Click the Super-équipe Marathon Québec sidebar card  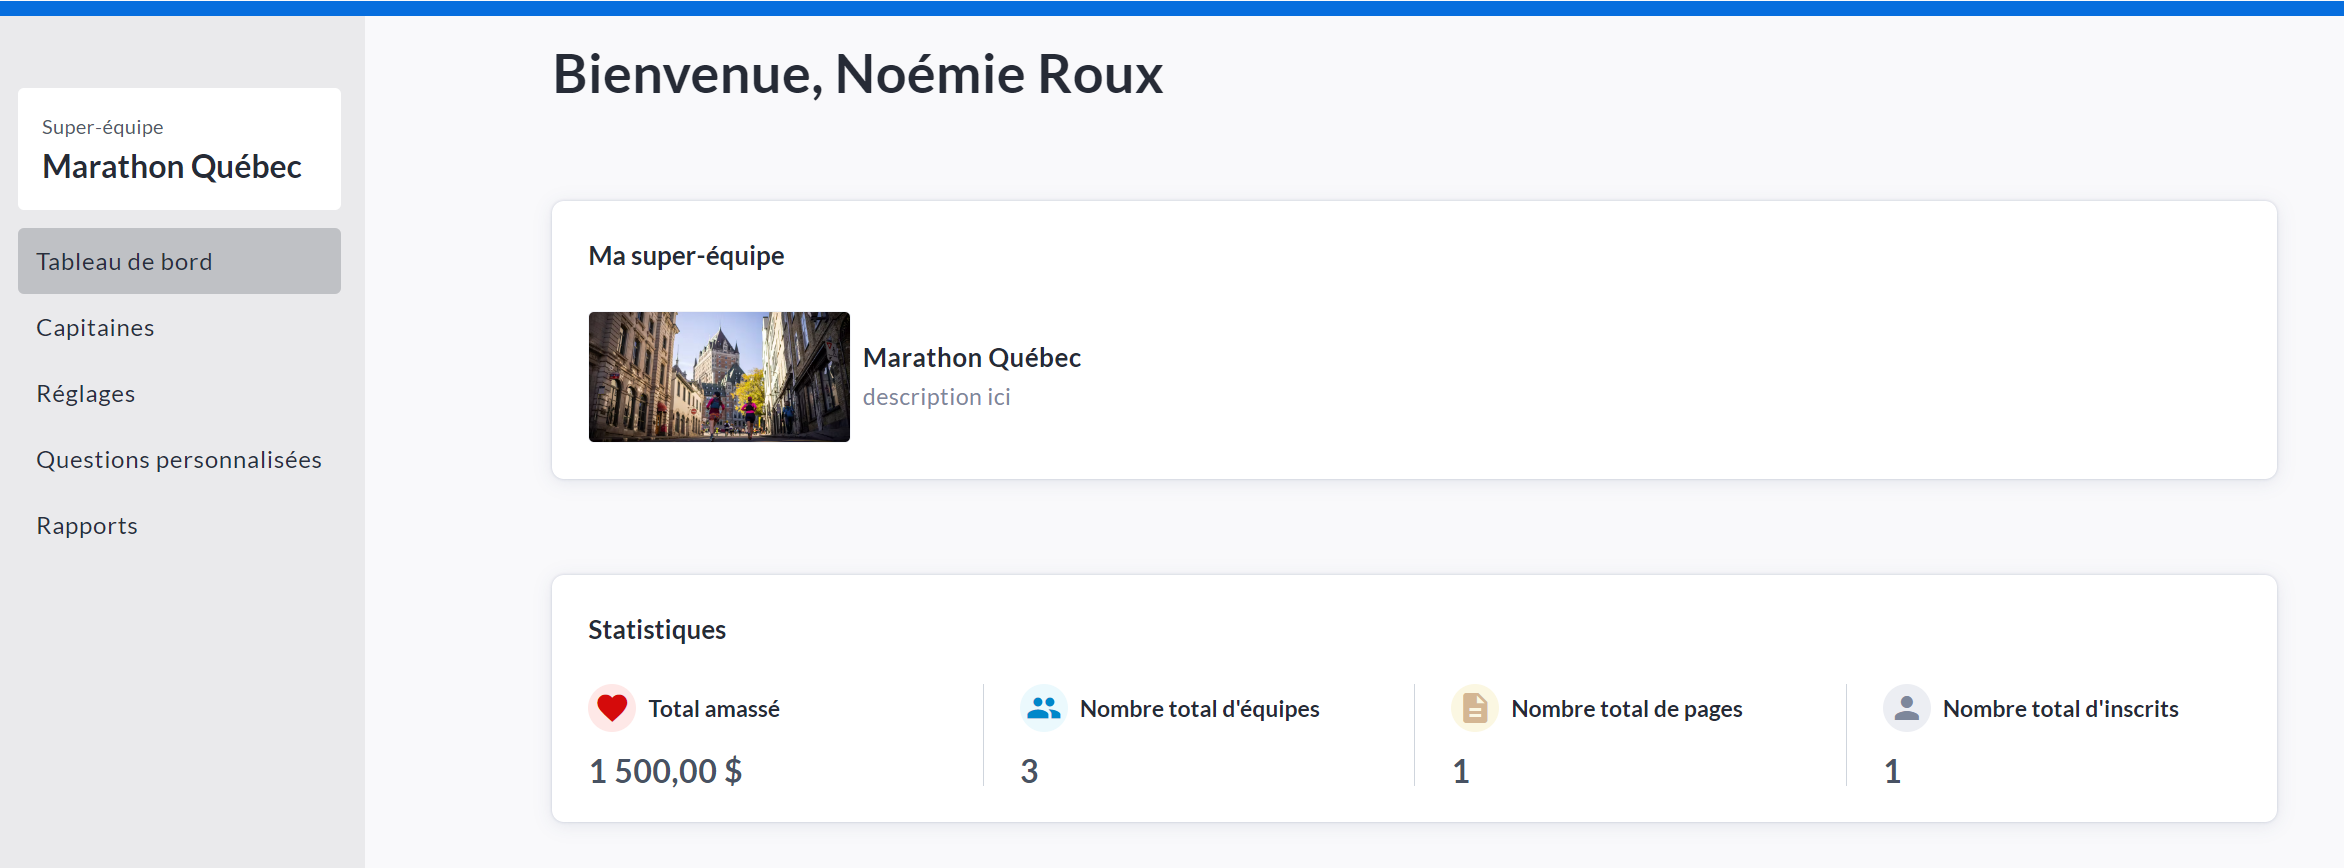pos(179,149)
